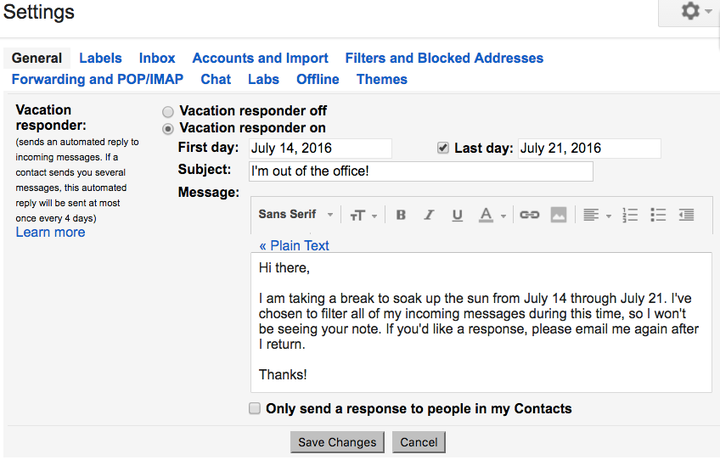Viewport: 720px width, 460px height.
Task: Insert an image into the message
Action: coord(558,215)
